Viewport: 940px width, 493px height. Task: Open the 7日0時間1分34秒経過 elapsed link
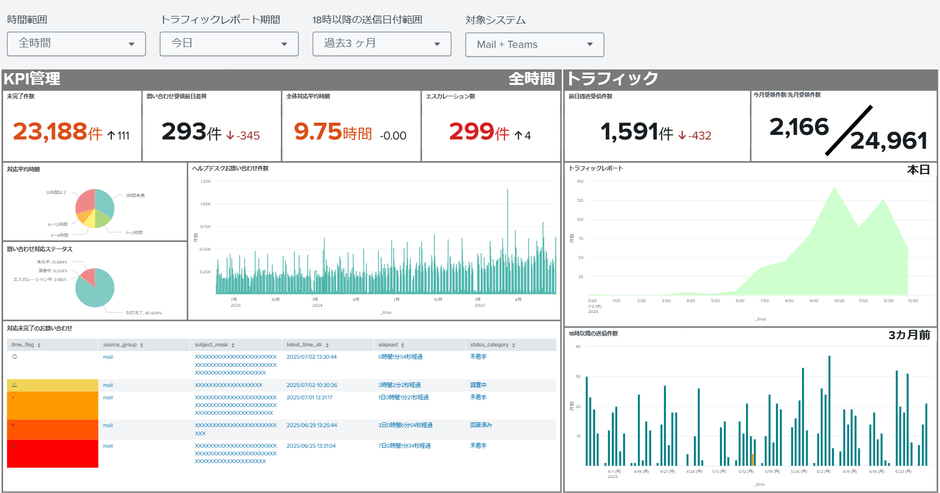tap(405, 445)
